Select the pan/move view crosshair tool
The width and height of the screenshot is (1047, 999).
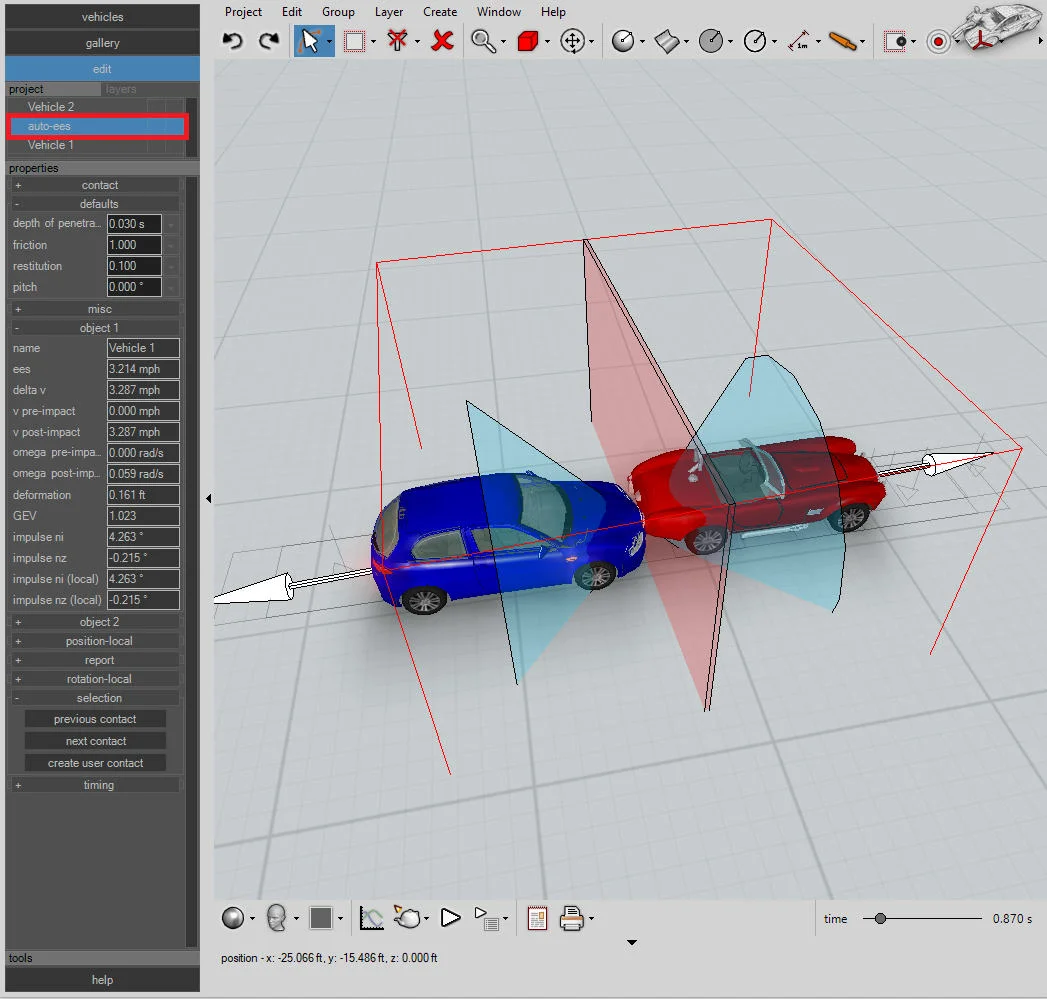tap(572, 41)
